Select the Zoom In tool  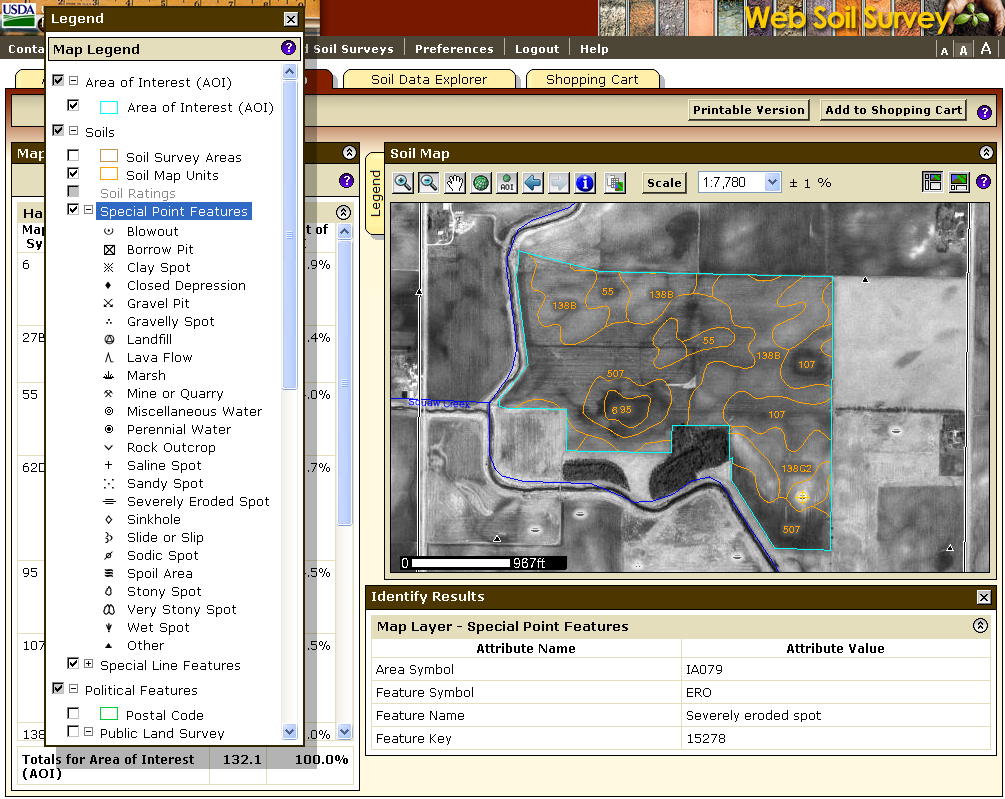403,183
